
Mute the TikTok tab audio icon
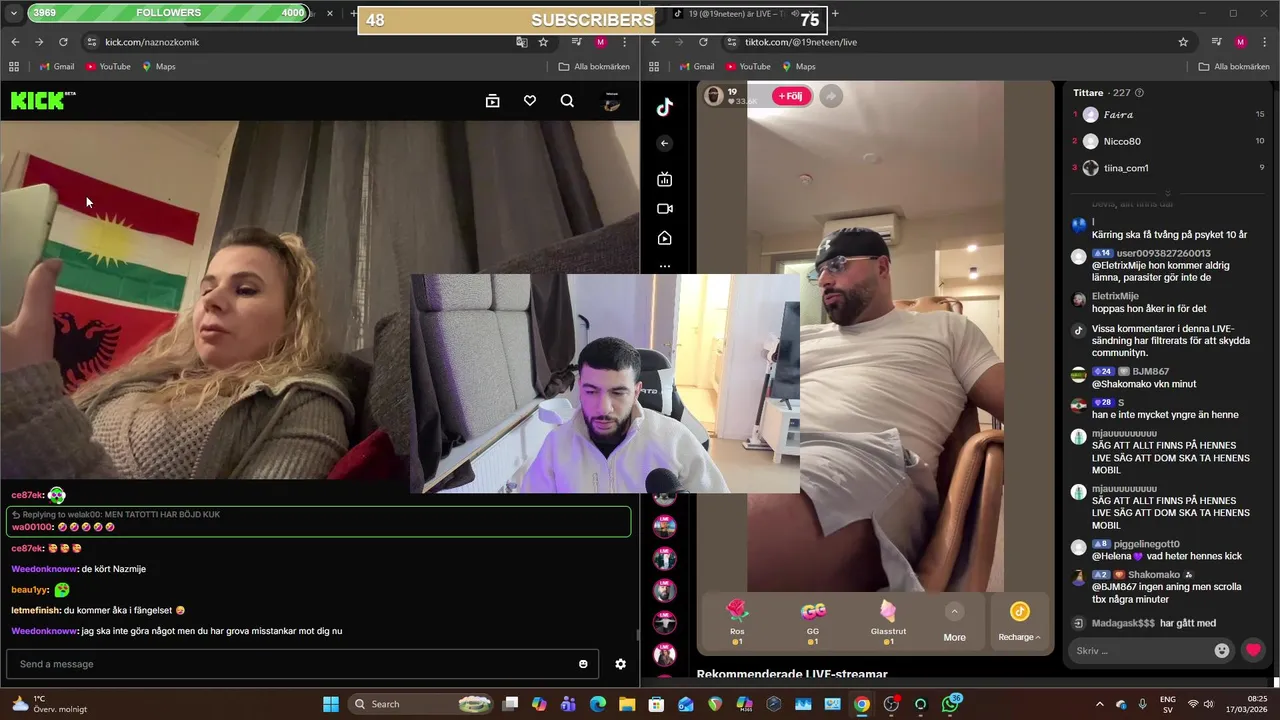click(796, 14)
